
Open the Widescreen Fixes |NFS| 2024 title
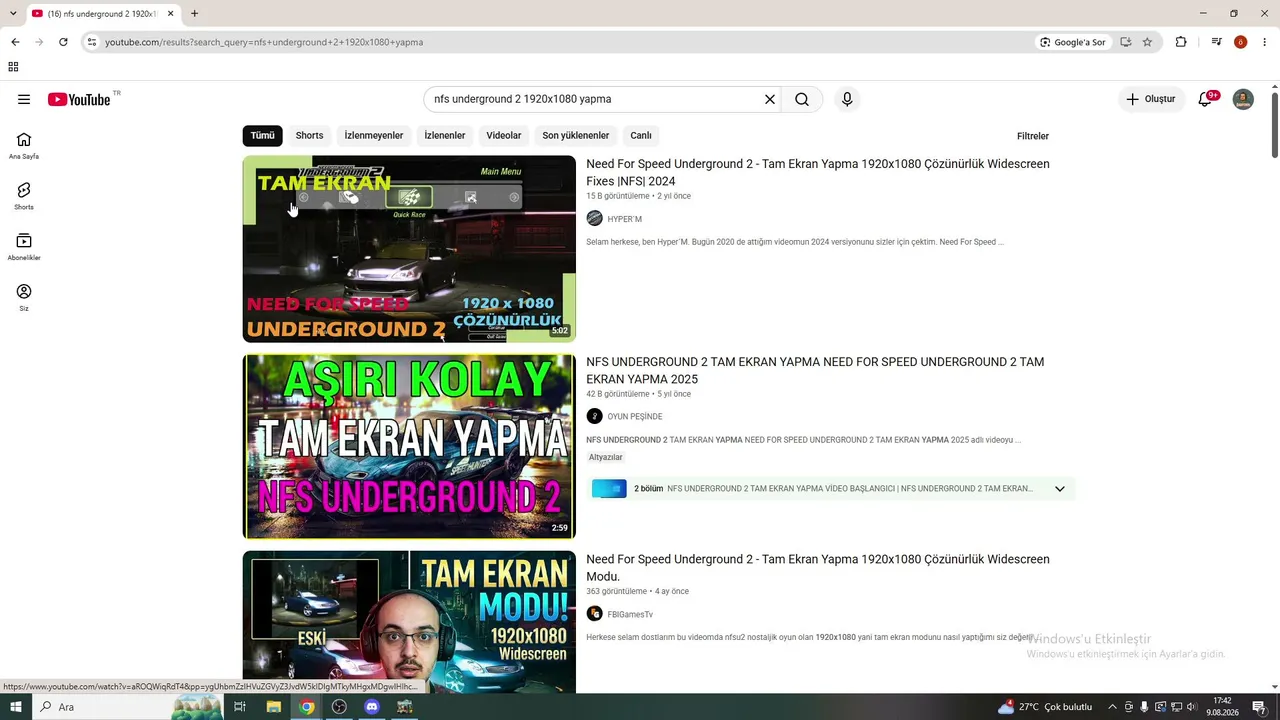coord(818,172)
